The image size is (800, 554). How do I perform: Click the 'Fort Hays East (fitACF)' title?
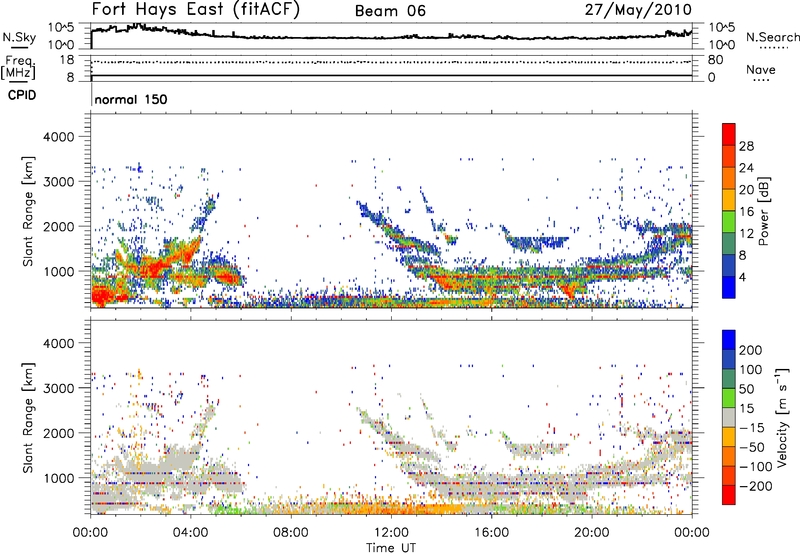[196, 10]
